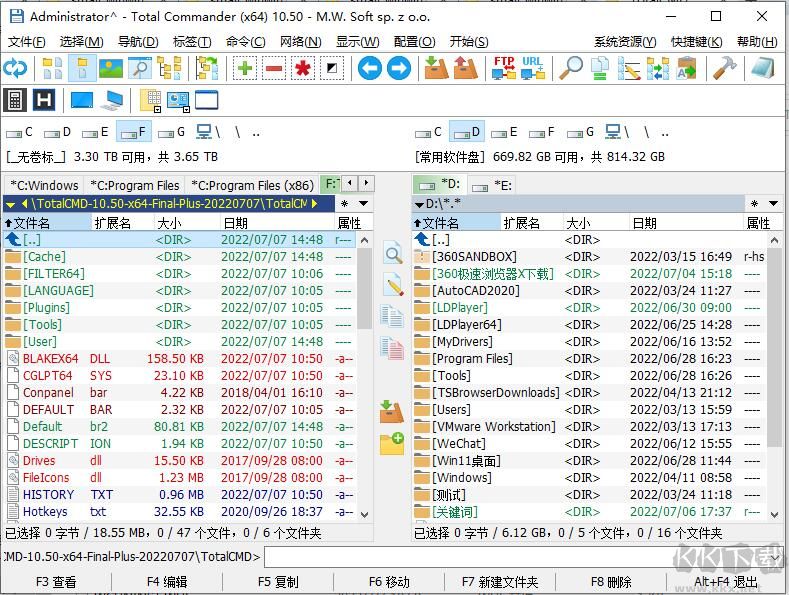The height and width of the screenshot is (595, 789).
Task: Switch to *E: tab in right panel
Action: point(493,185)
